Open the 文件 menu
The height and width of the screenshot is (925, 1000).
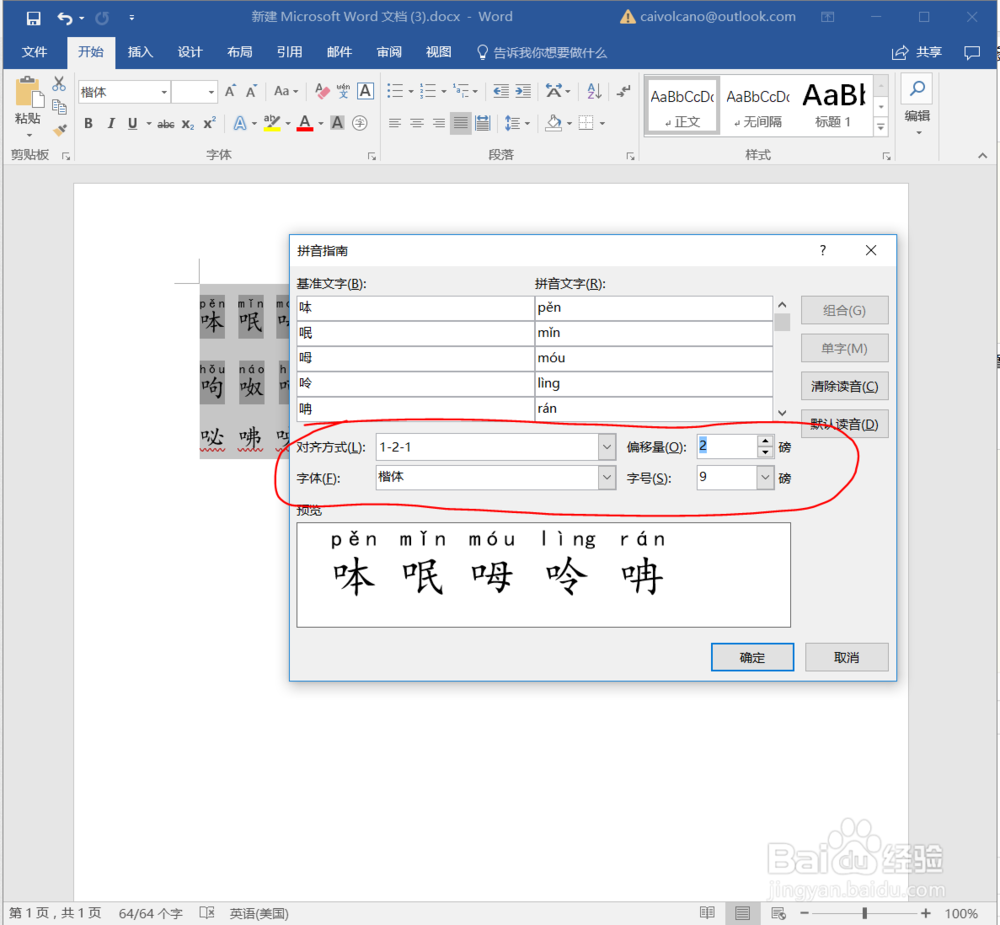pos(34,52)
